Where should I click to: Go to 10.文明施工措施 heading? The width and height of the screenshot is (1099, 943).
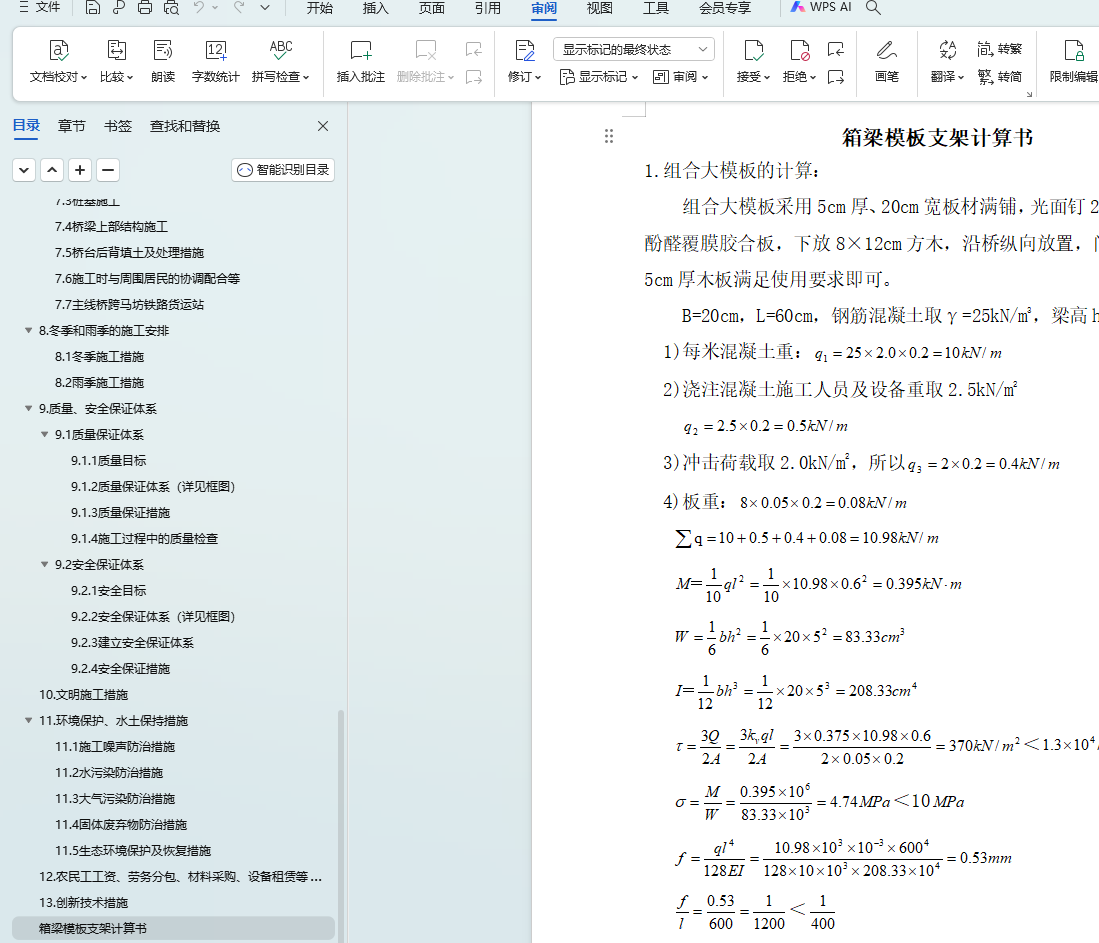click(x=83, y=695)
